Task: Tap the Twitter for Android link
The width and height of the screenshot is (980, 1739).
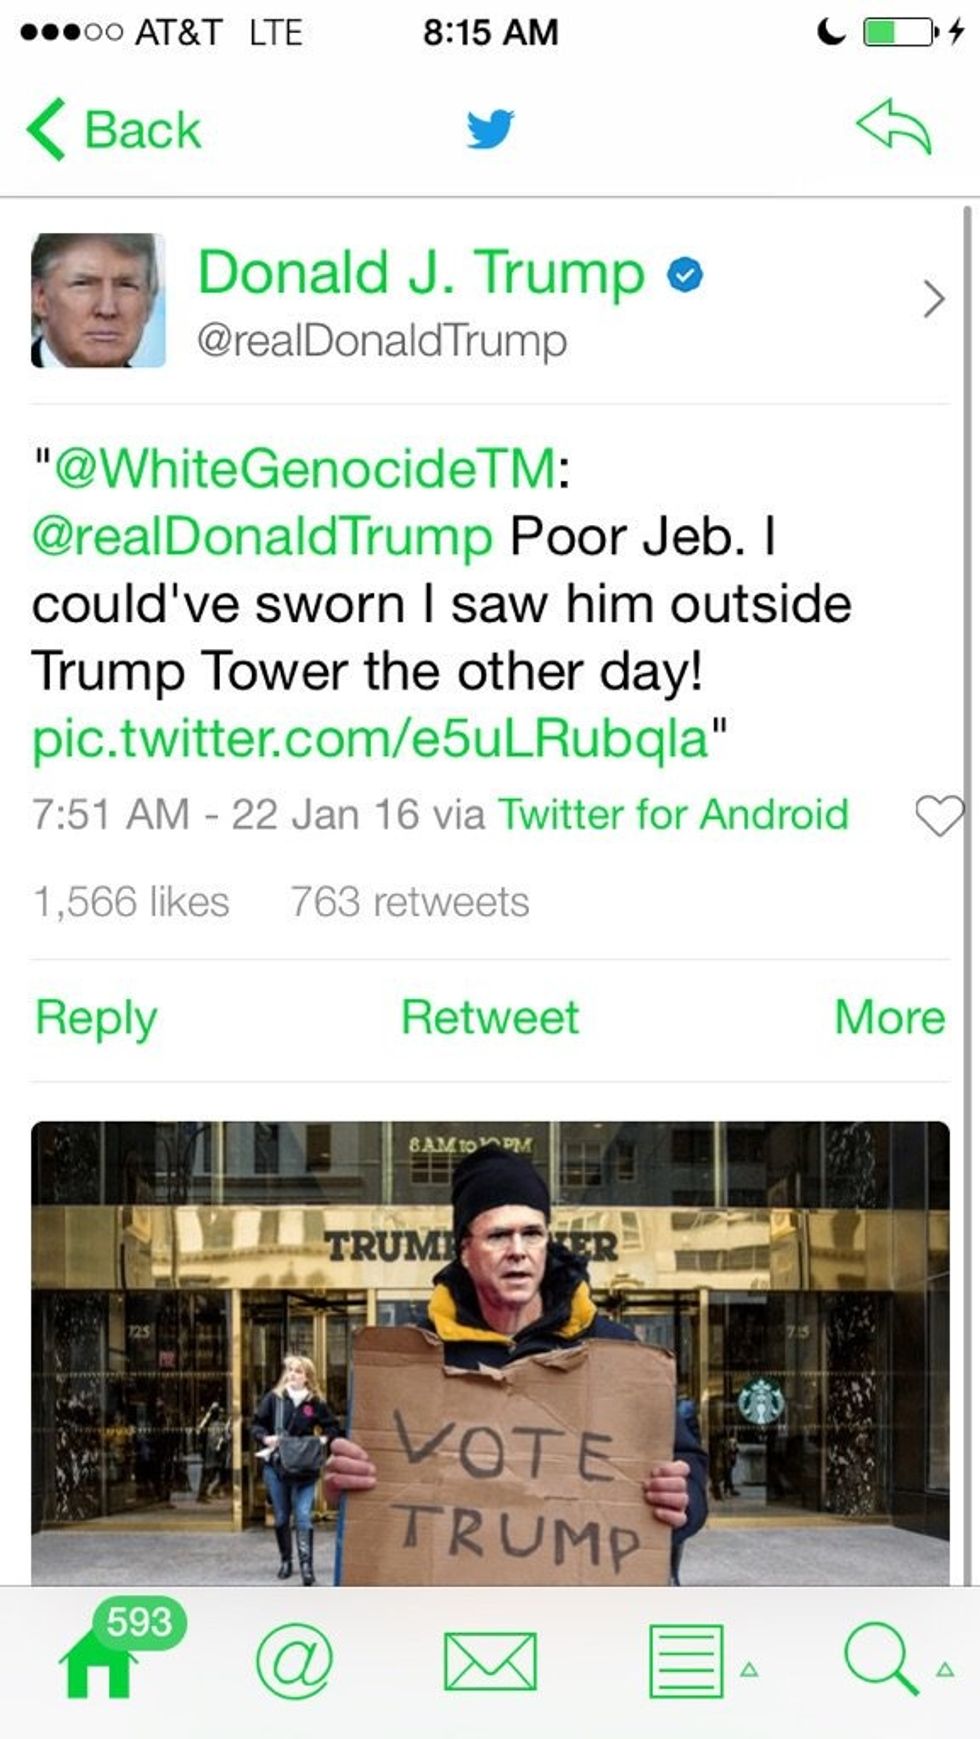Action: (x=673, y=814)
